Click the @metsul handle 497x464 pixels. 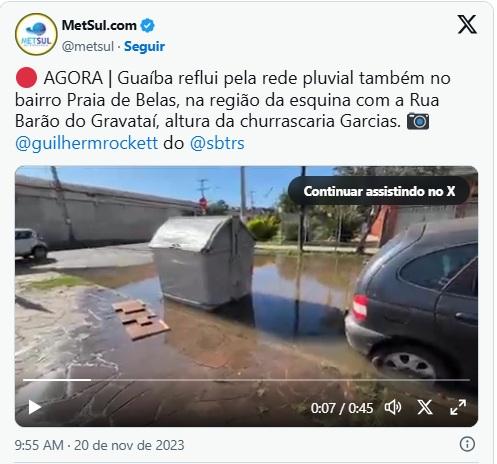[x=88, y=46]
